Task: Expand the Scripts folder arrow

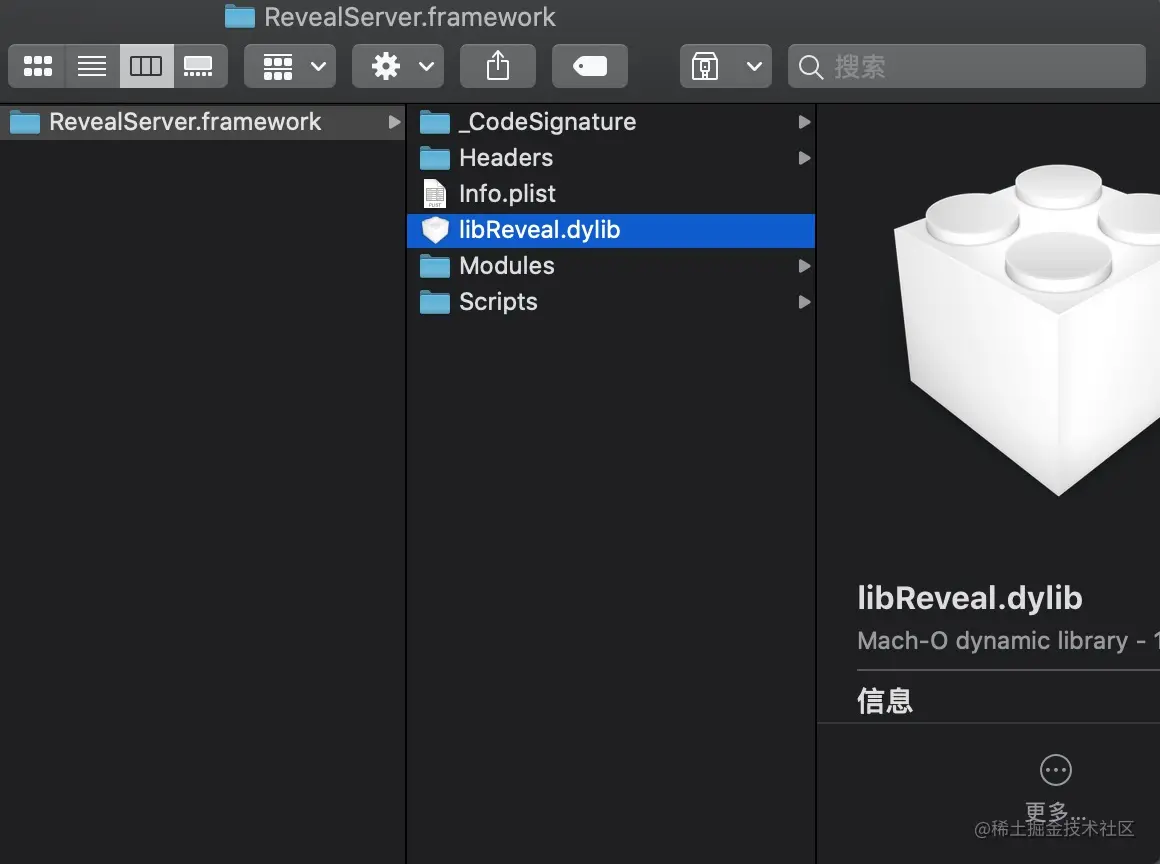Action: coord(804,302)
